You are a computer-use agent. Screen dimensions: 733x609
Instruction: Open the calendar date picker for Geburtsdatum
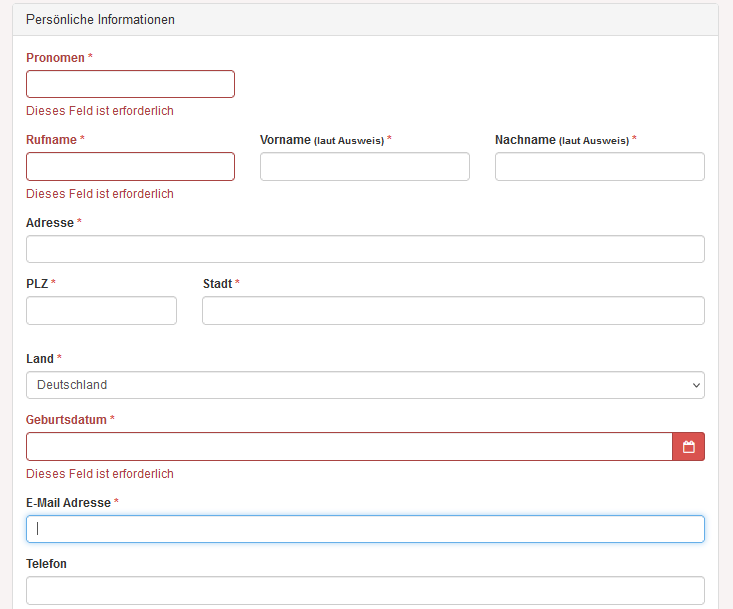point(689,447)
